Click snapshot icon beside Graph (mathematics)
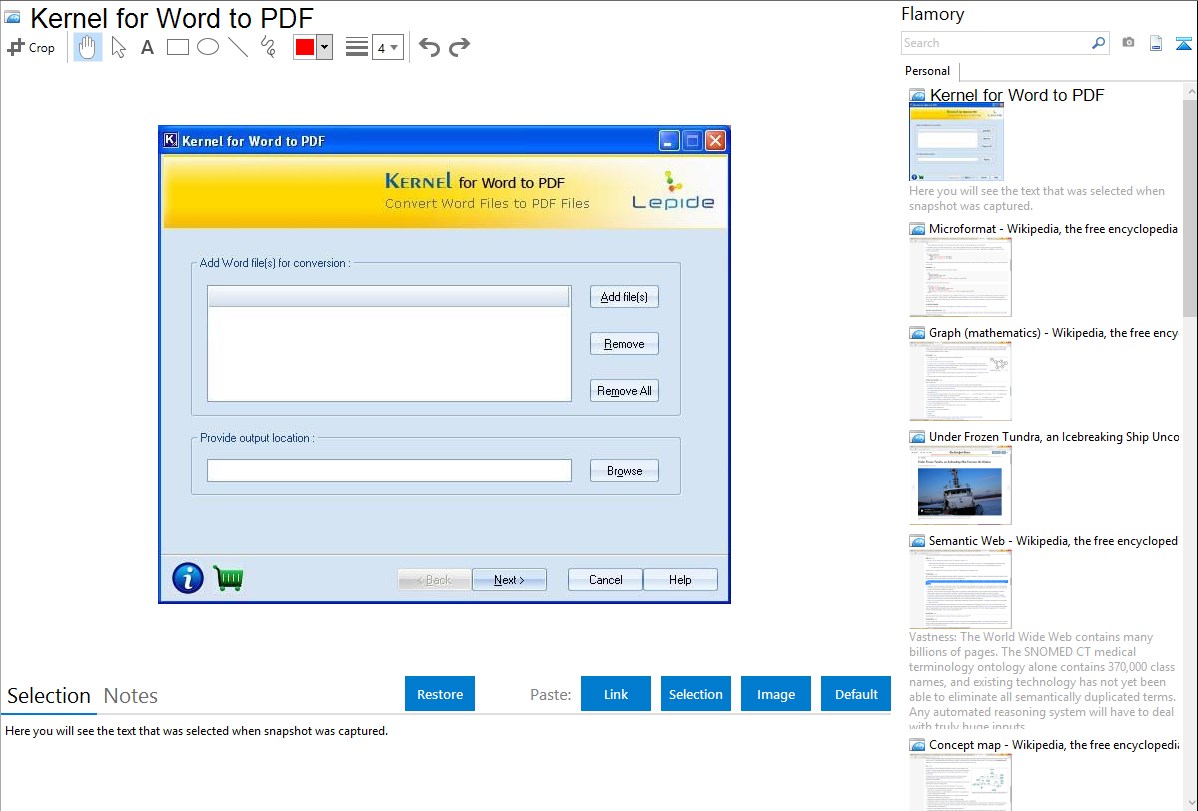 coord(918,333)
